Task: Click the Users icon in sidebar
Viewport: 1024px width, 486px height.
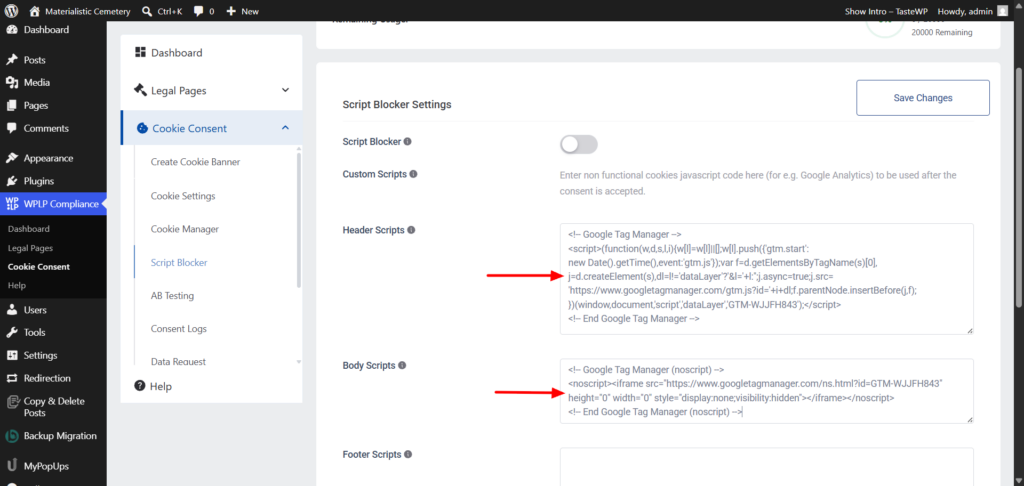Action: [x=11, y=310]
